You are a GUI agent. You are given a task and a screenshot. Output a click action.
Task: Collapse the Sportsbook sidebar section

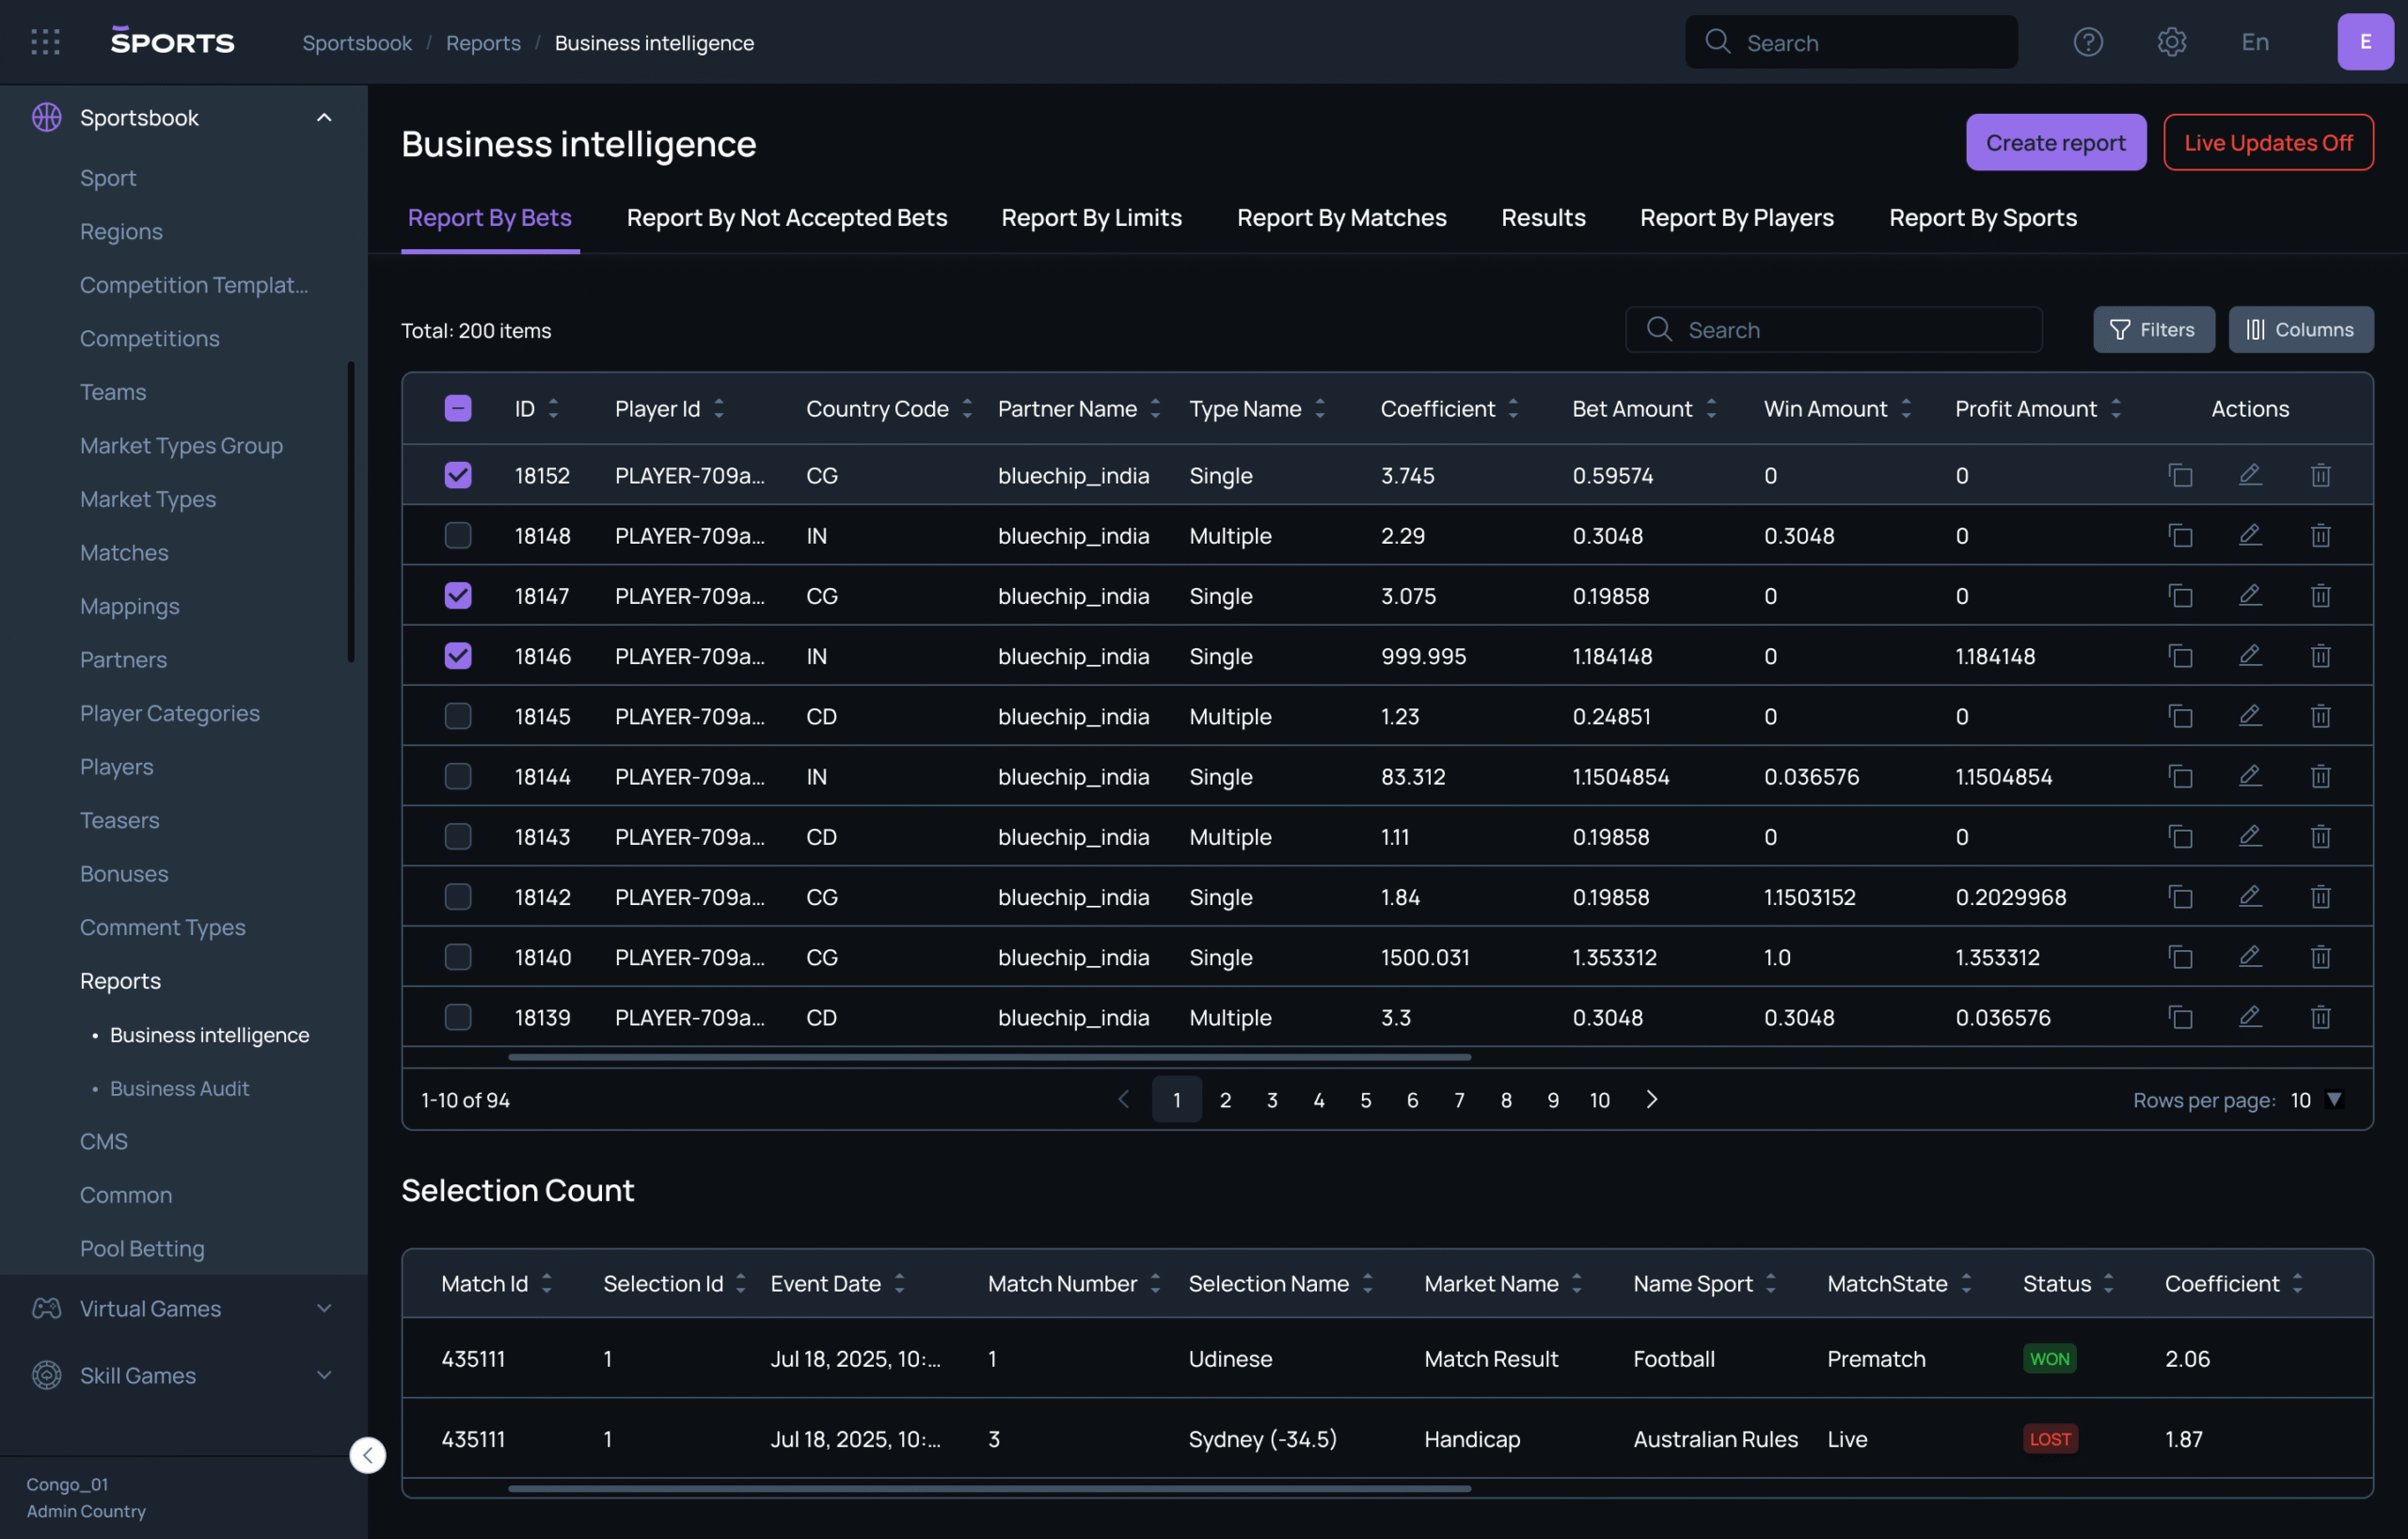(324, 118)
